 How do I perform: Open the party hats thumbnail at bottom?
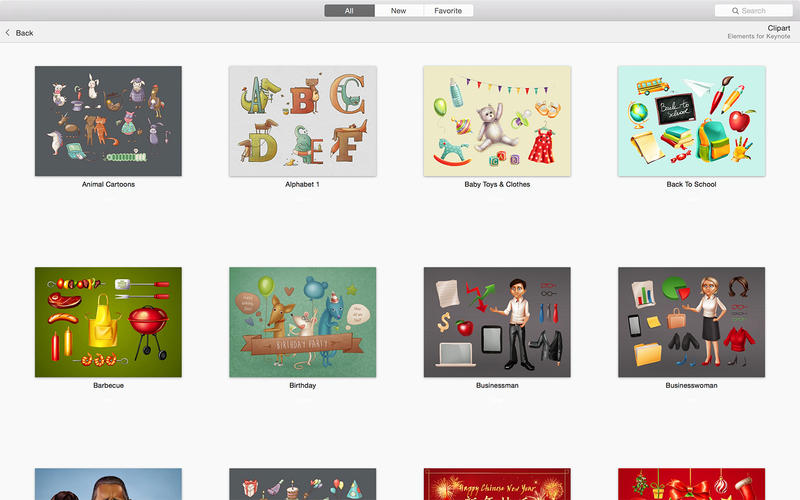(x=302, y=484)
